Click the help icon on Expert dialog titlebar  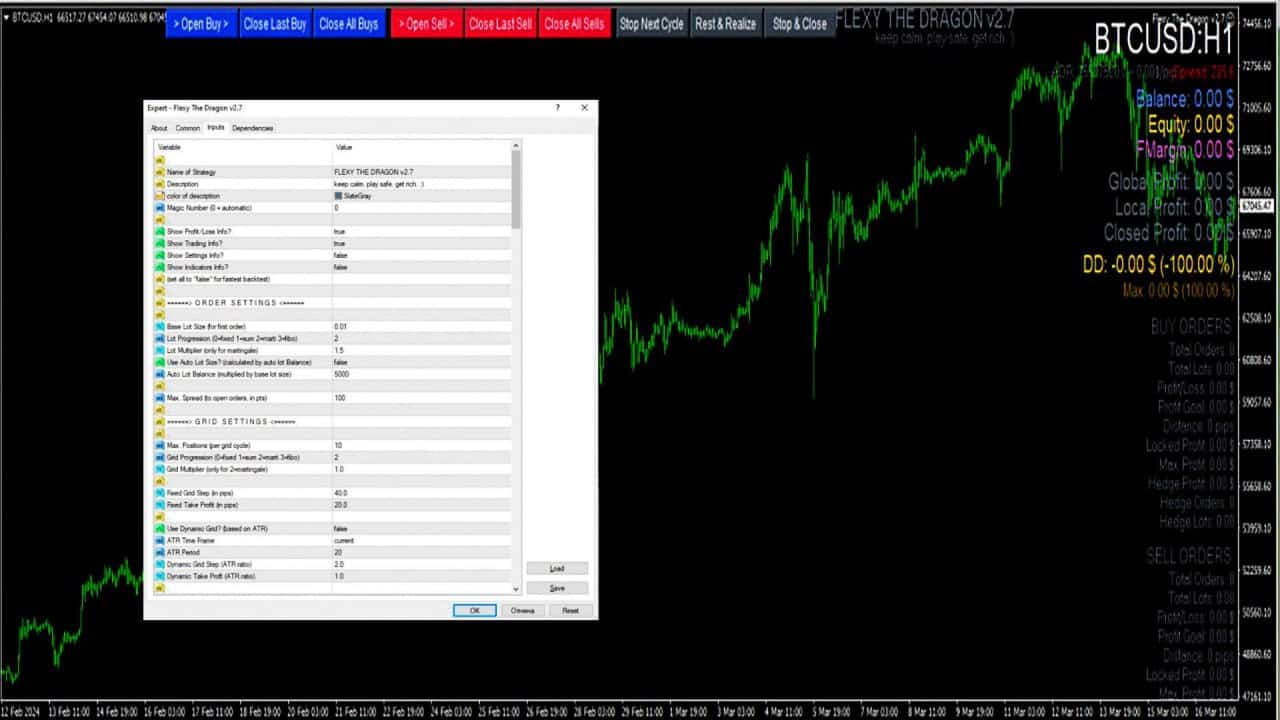tap(558, 108)
